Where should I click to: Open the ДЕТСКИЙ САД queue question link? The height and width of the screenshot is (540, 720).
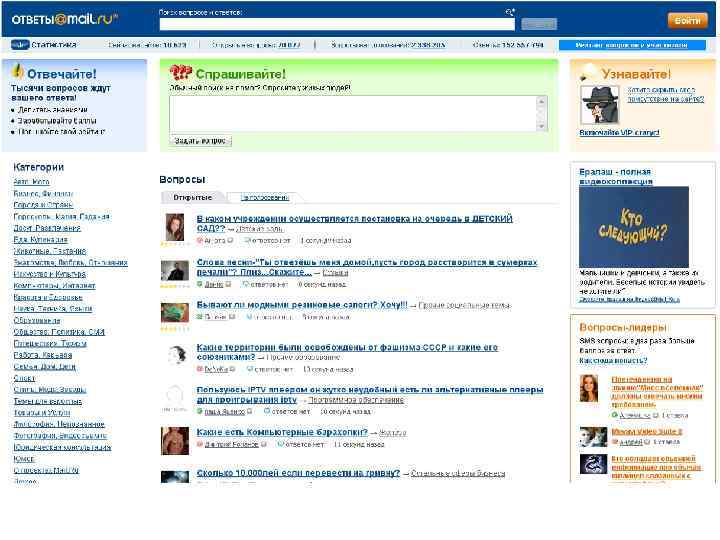pyautogui.click(x=354, y=223)
